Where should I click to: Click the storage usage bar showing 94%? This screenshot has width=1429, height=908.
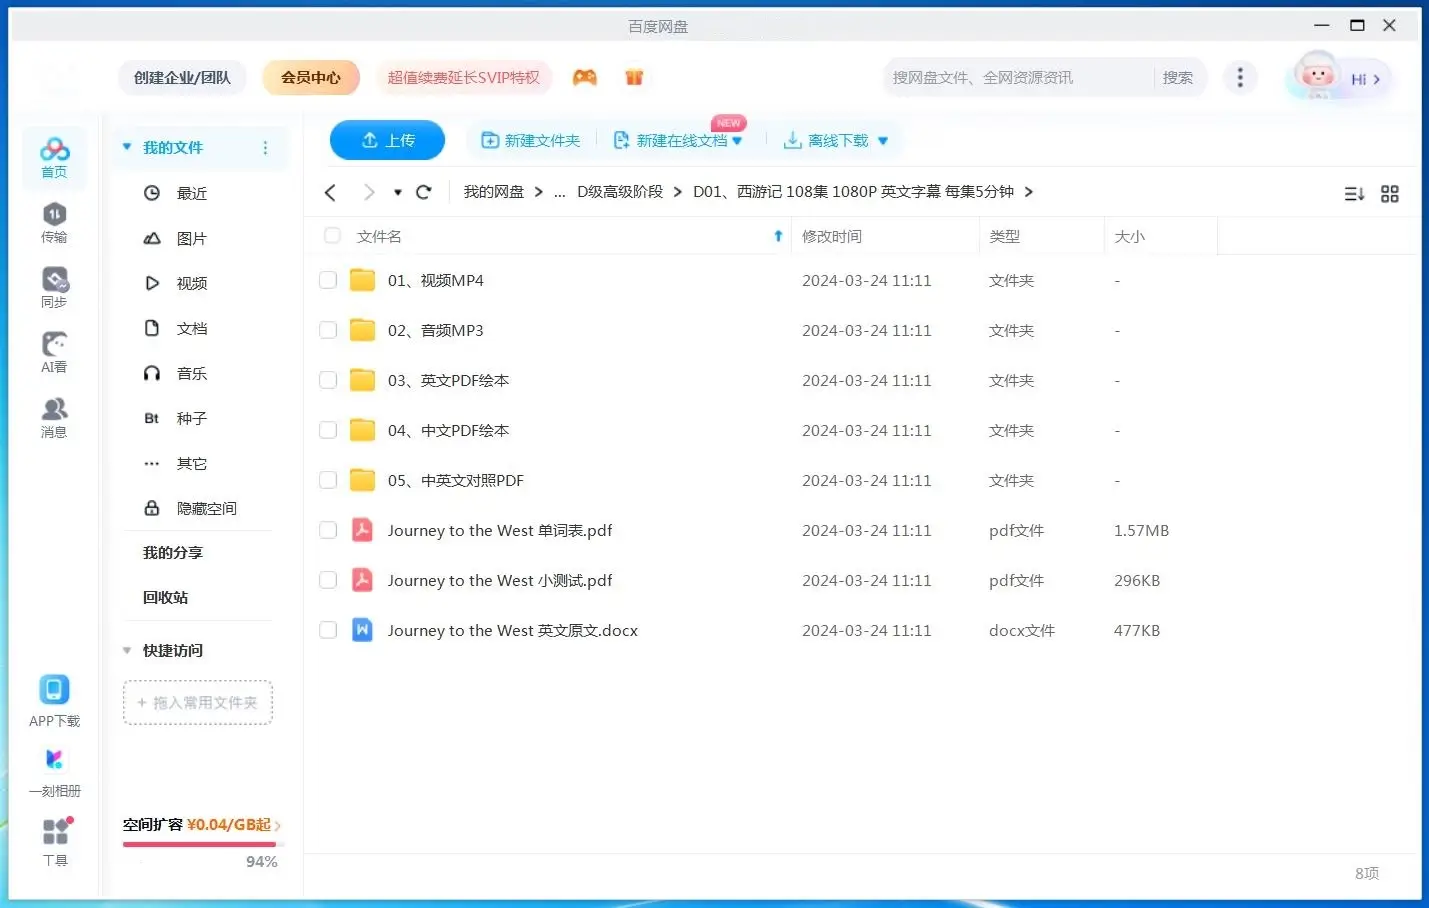(x=199, y=844)
